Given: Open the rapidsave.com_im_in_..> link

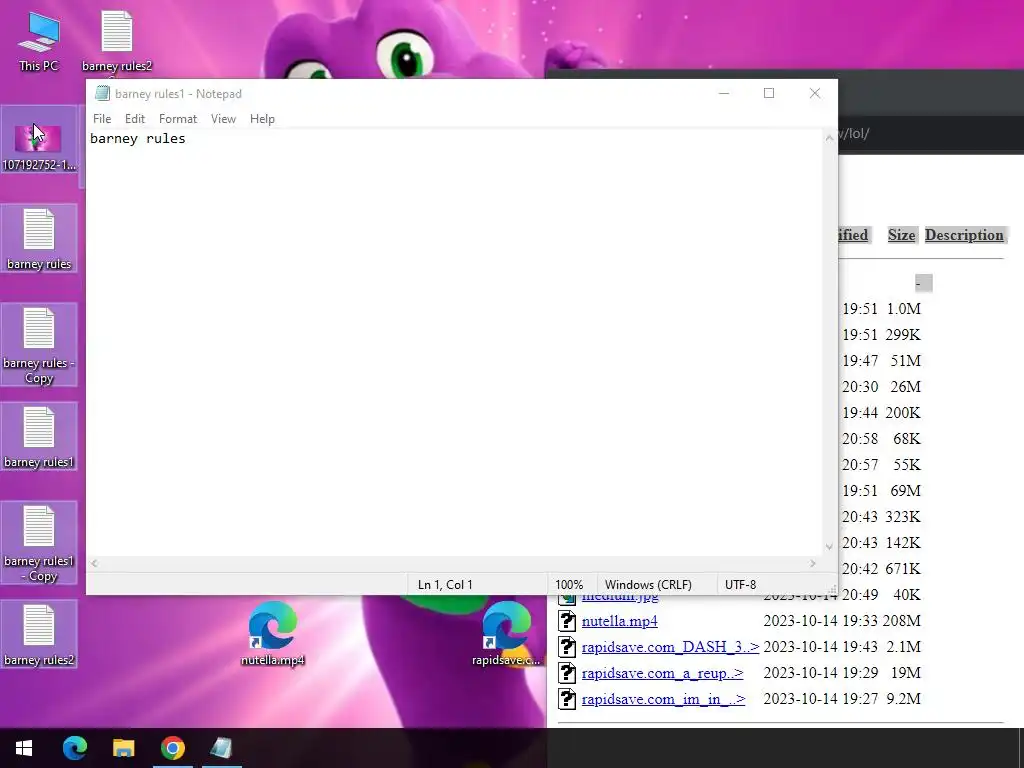Looking at the screenshot, I should 663,699.
